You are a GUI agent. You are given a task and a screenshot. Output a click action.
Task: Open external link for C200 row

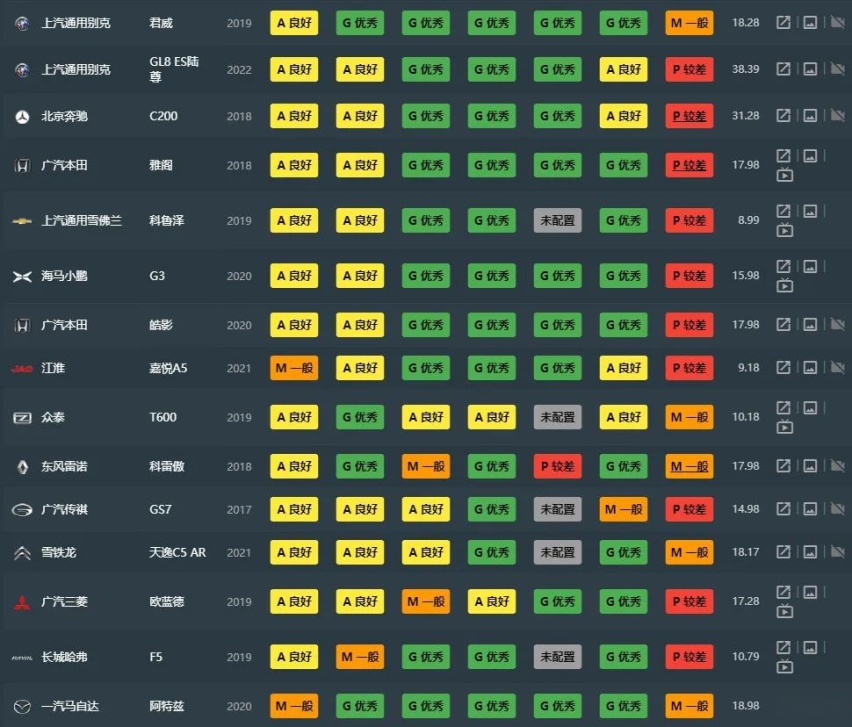point(783,115)
